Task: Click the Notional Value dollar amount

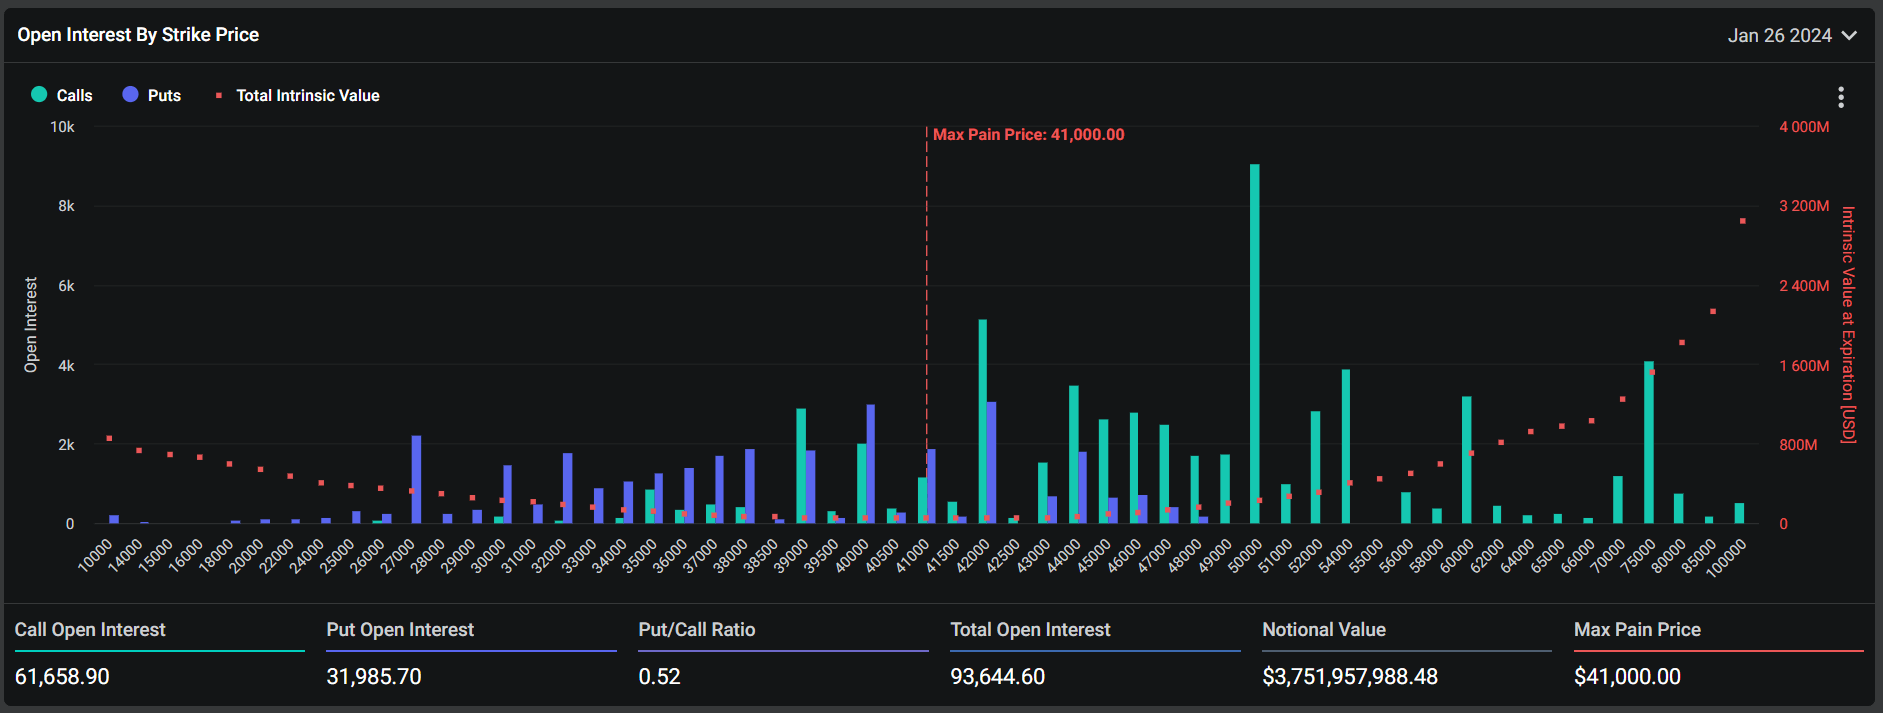Action: tap(1349, 677)
